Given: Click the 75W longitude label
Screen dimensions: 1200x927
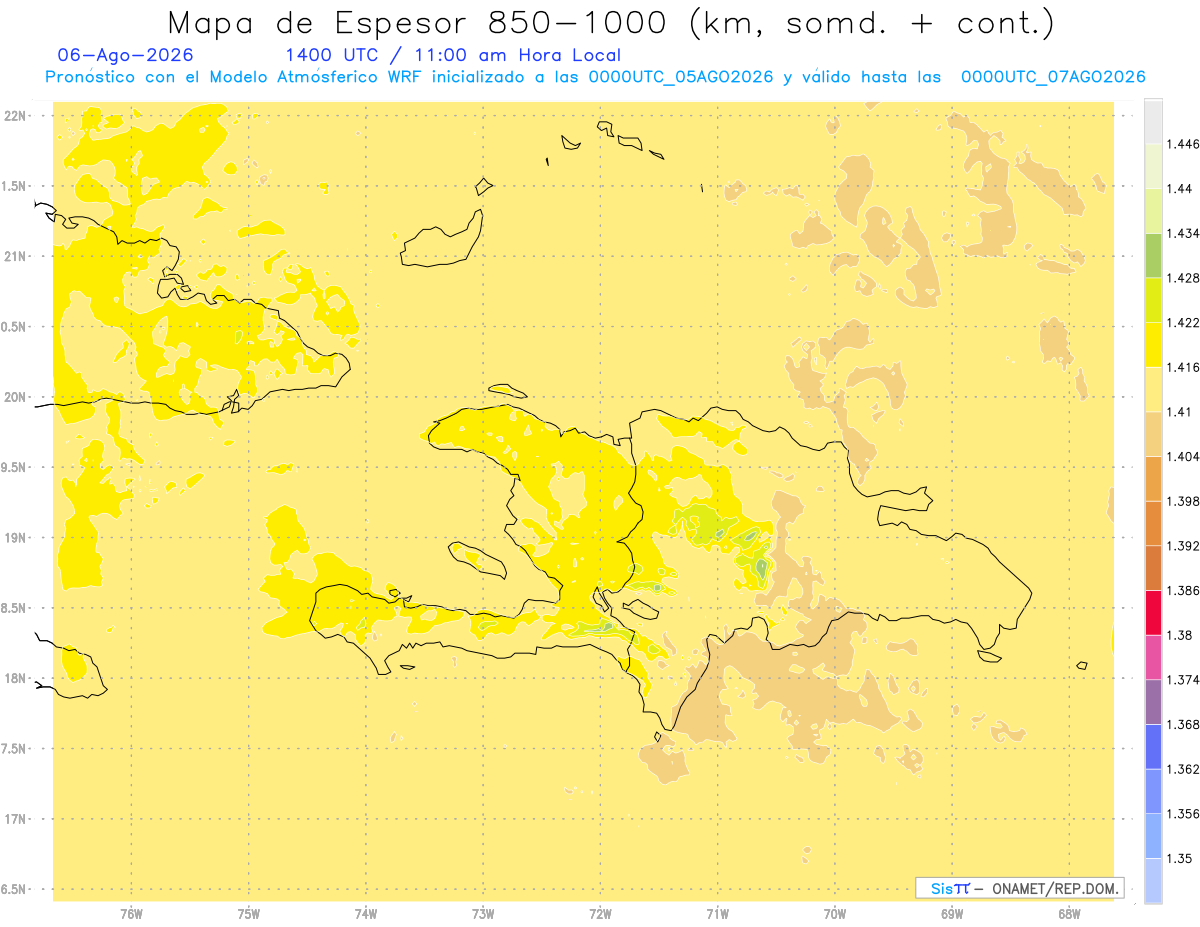Looking at the screenshot, I should click(248, 913).
